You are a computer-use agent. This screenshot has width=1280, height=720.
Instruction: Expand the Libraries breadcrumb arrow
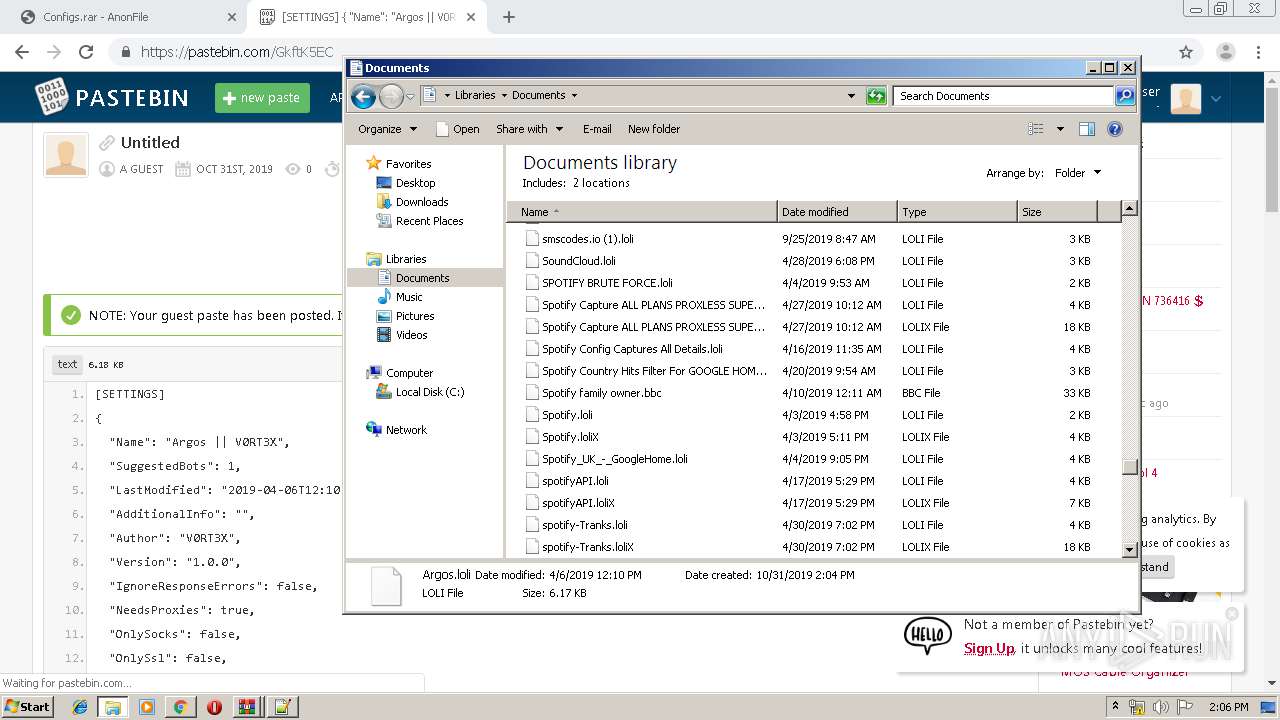tap(504, 96)
